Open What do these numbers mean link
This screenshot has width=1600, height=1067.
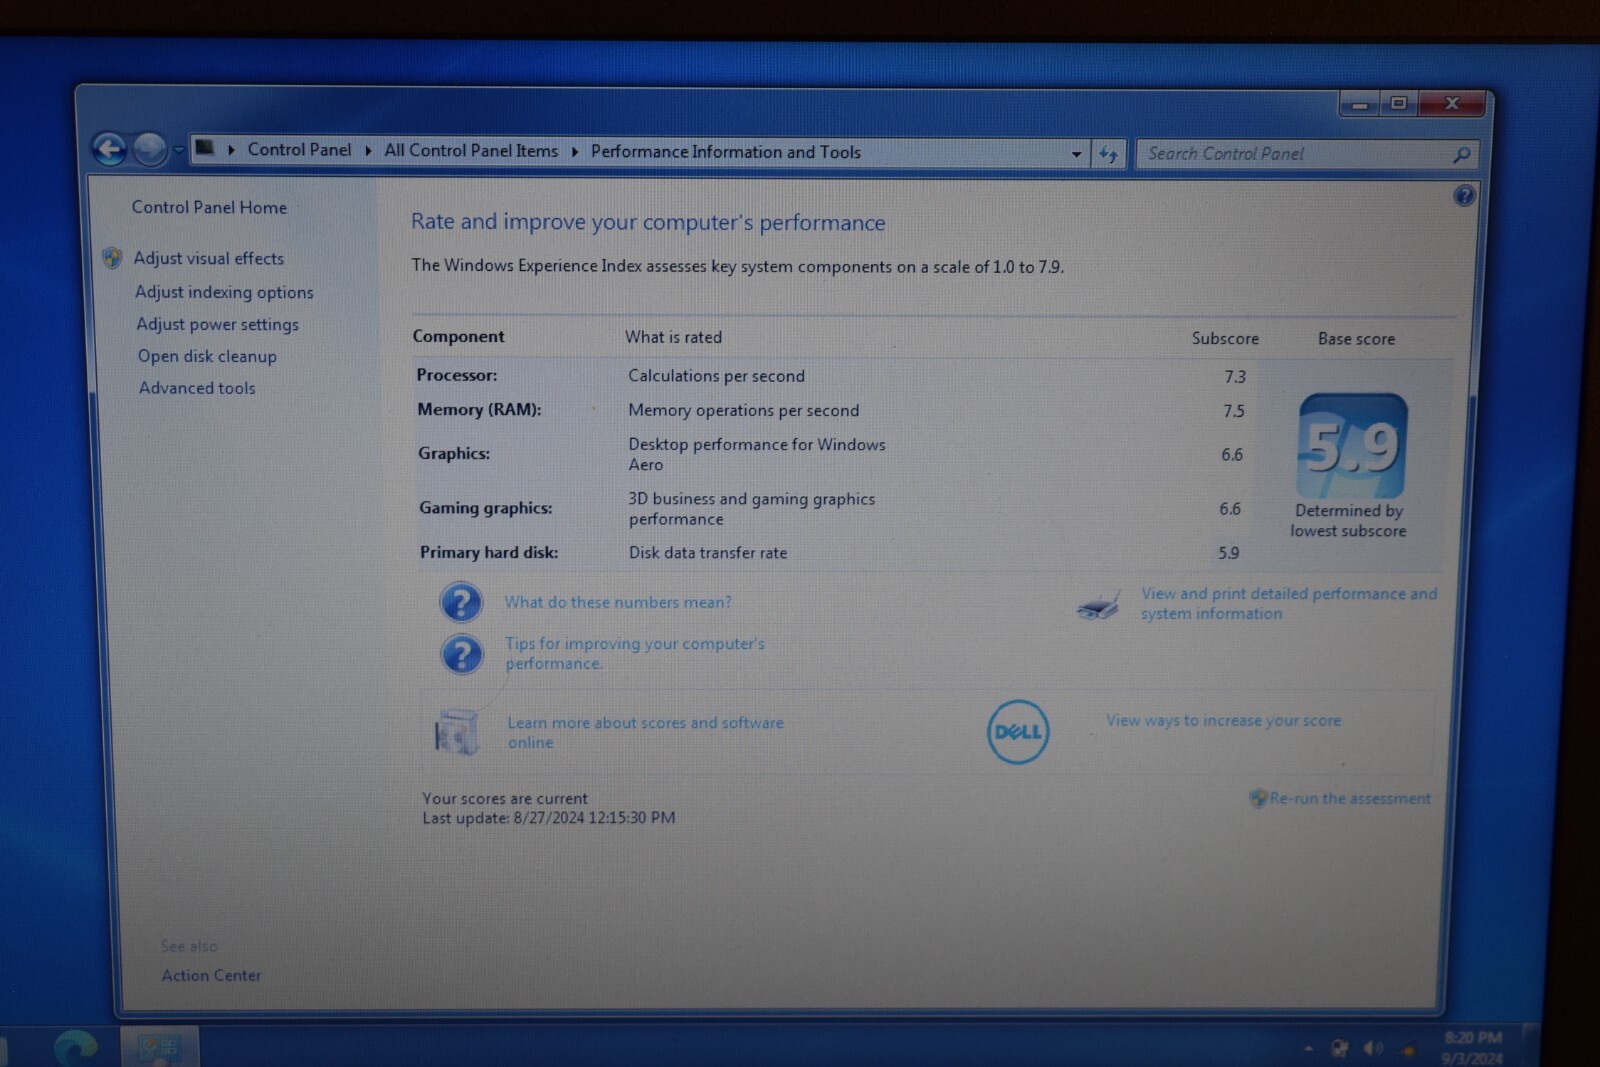[618, 602]
